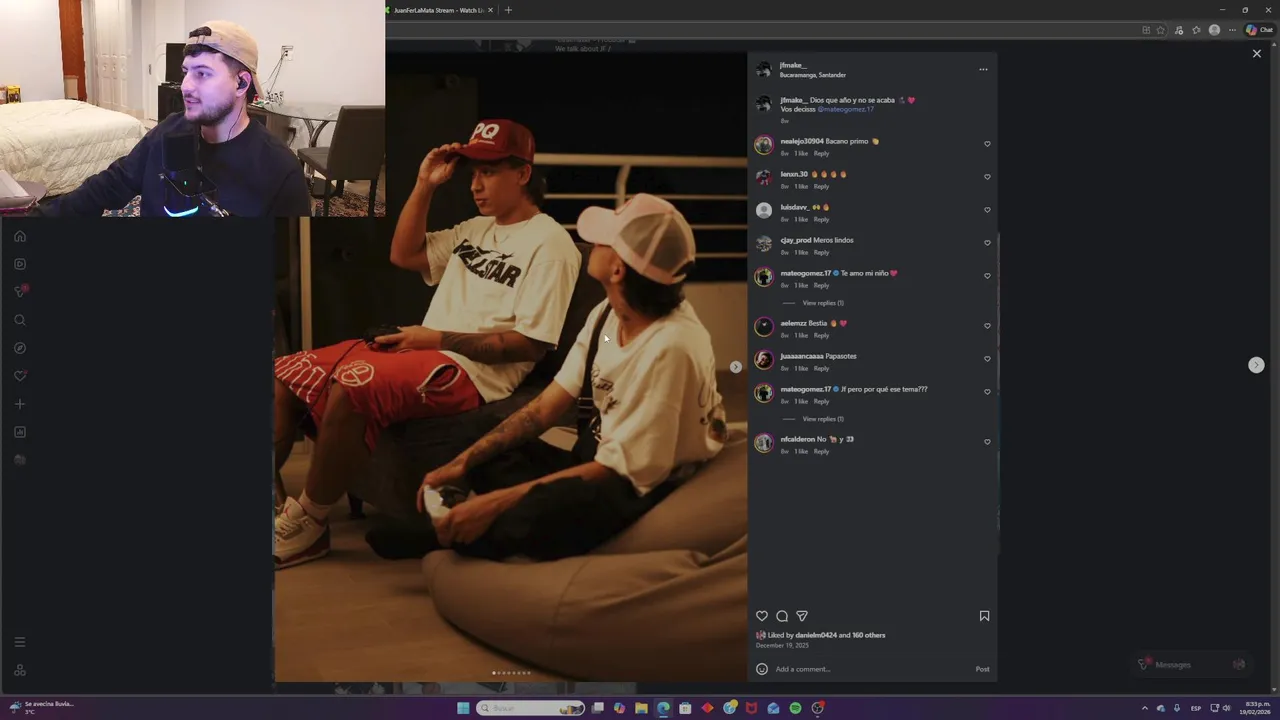
Task: Open the Bucaramanga, Santander location link
Action: pos(813,75)
